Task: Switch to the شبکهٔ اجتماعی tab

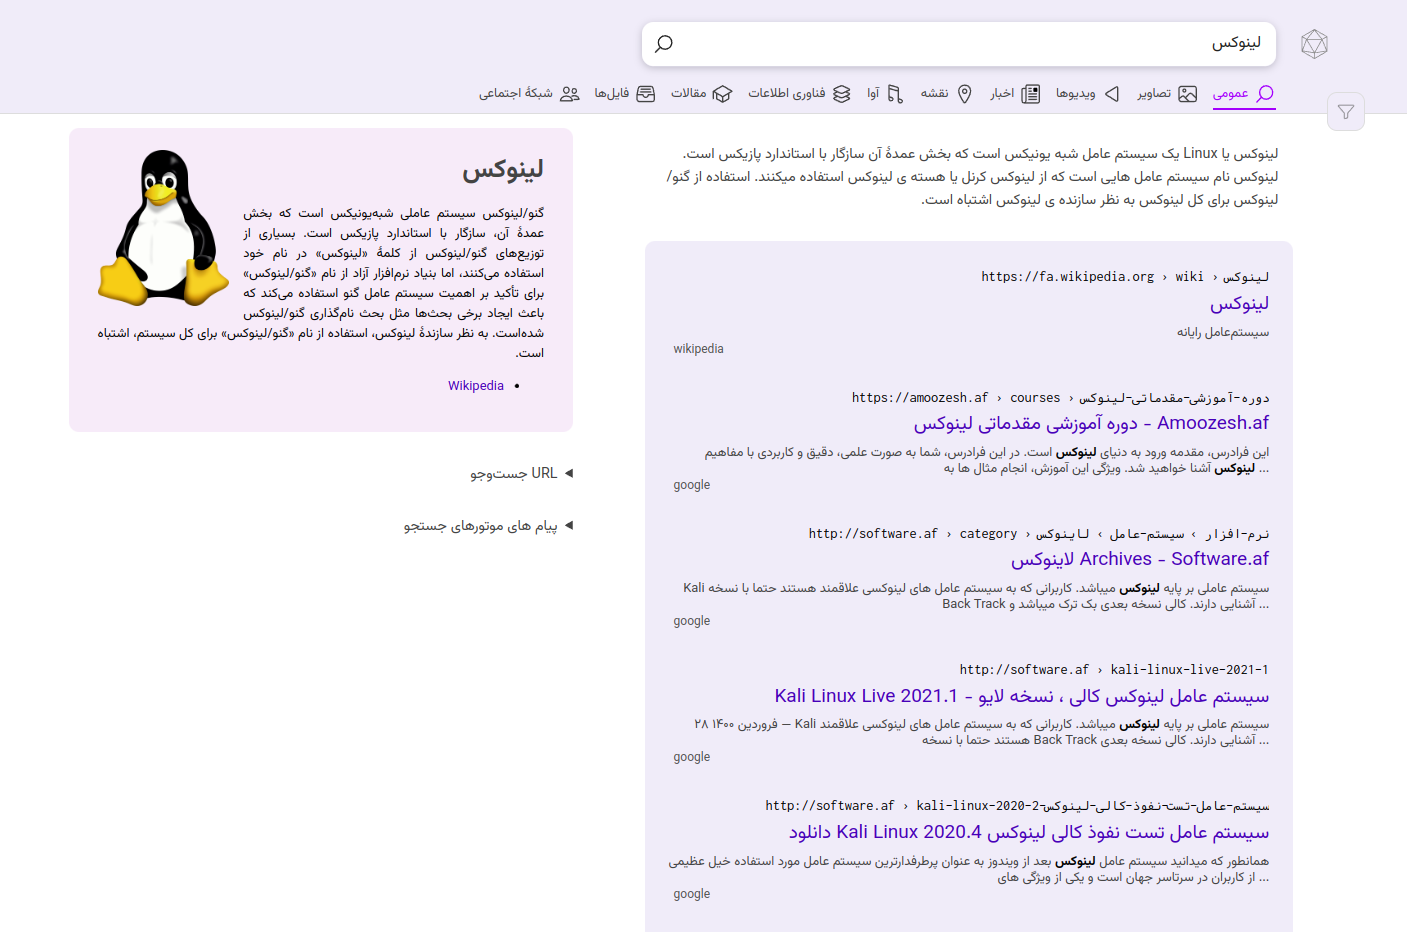Action: tap(529, 93)
